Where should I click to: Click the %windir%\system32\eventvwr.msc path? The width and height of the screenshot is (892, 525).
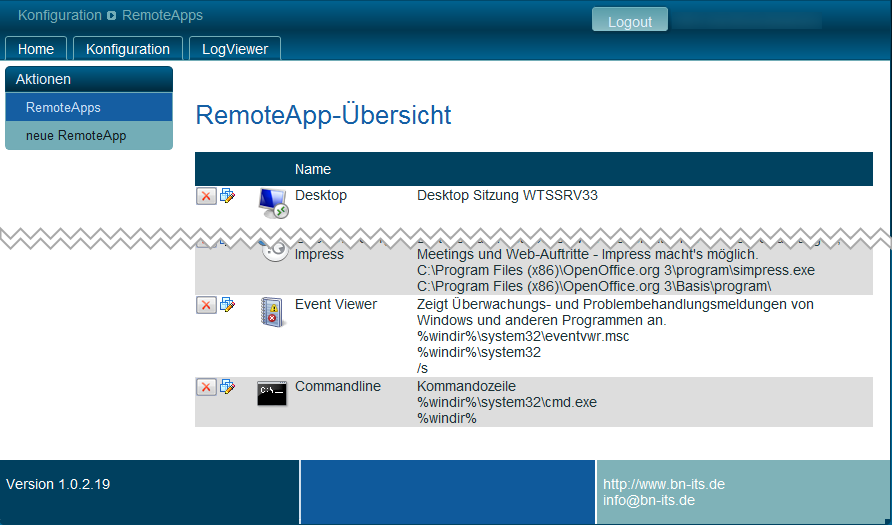click(523, 336)
